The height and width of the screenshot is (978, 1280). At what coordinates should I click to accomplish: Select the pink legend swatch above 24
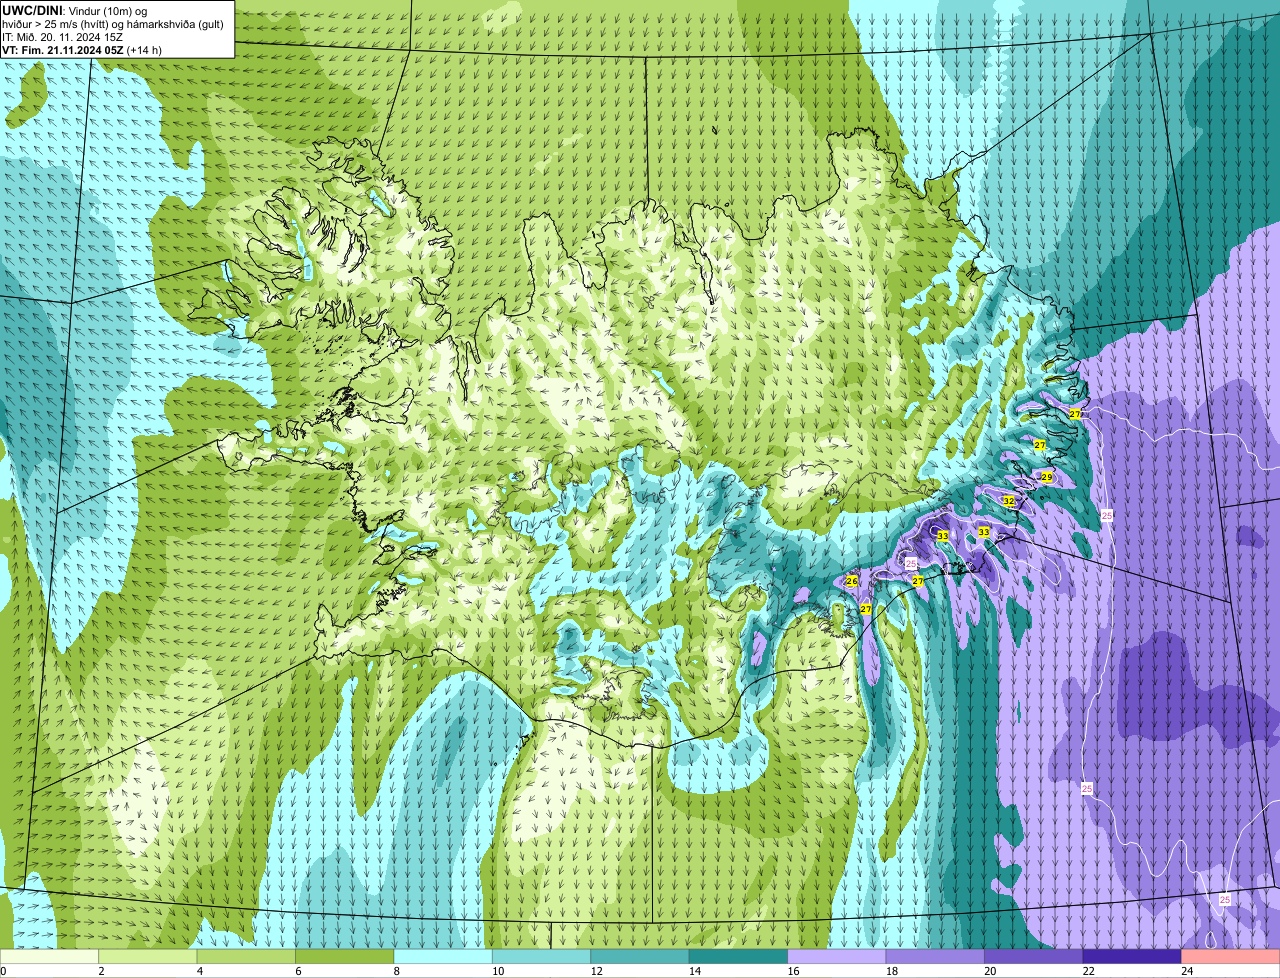point(1231,956)
